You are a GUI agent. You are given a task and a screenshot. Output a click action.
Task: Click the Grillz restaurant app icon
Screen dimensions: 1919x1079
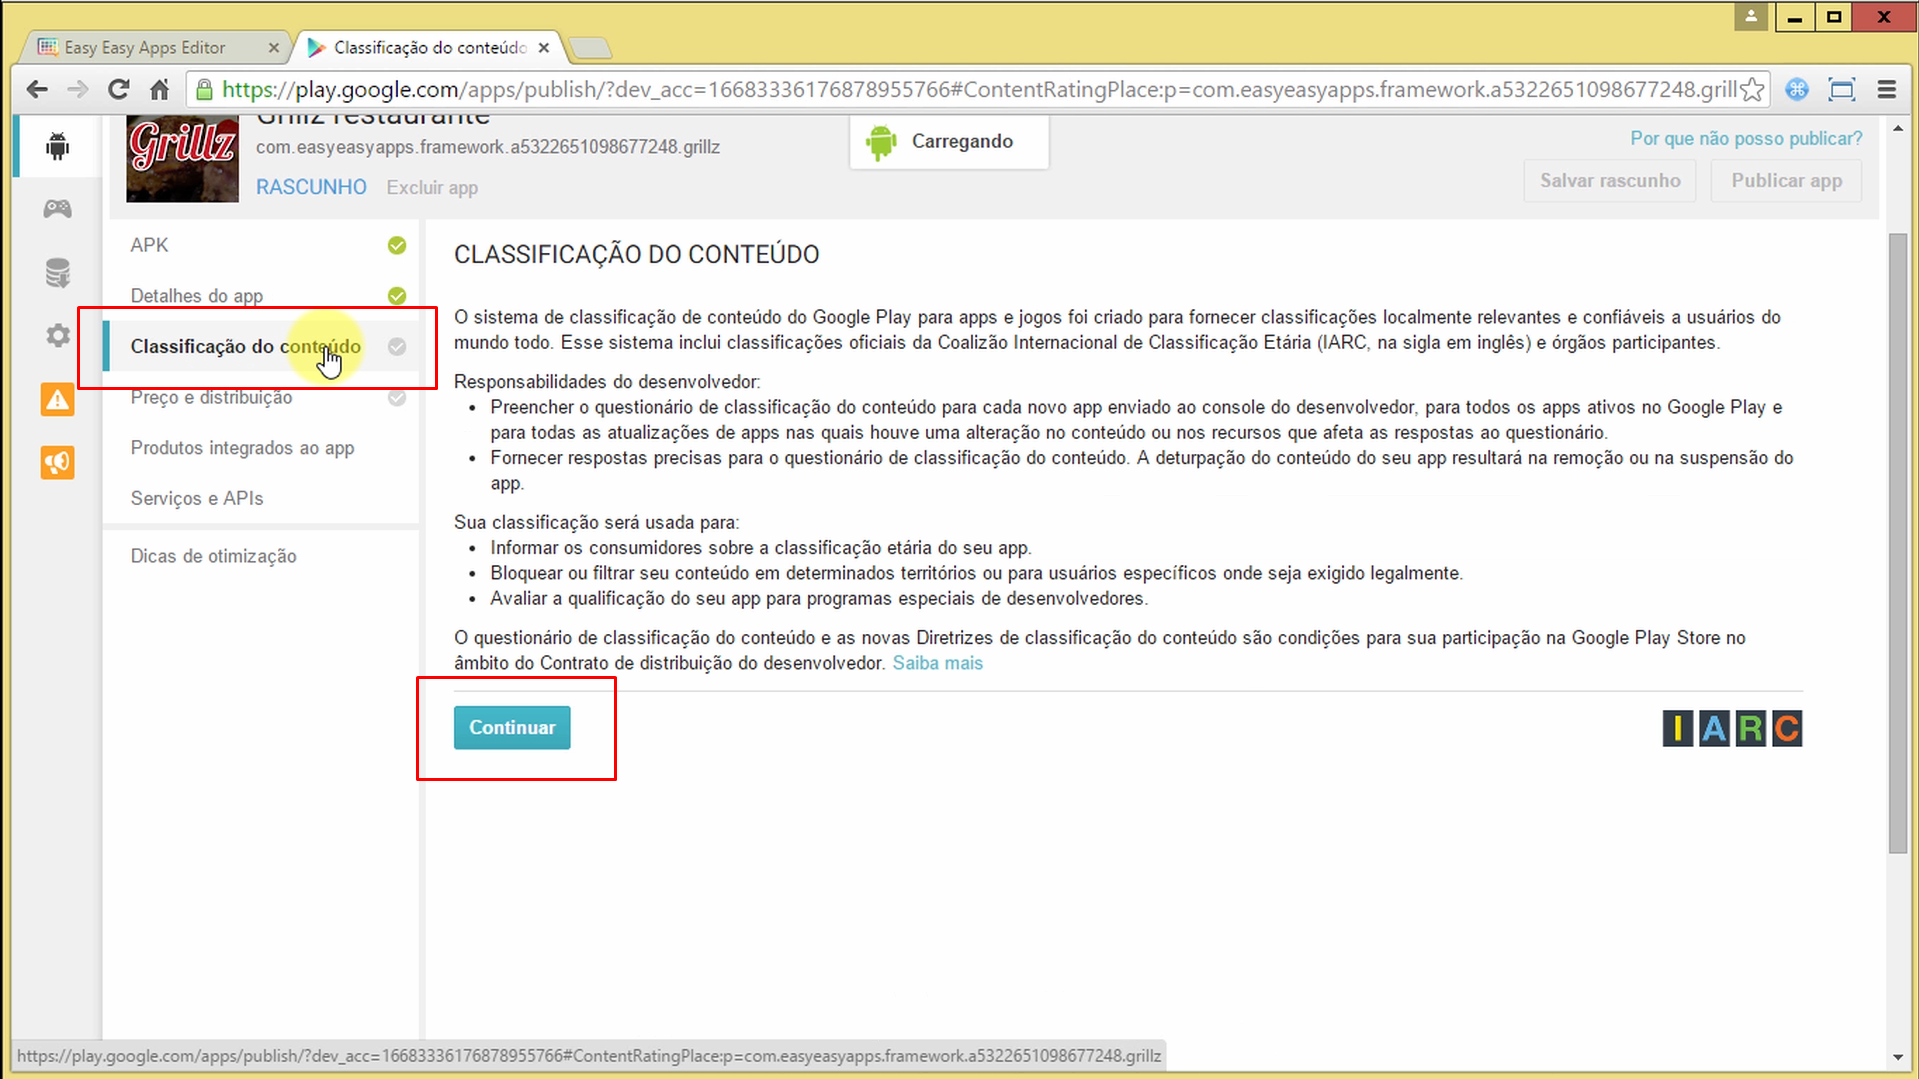[181, 158]
